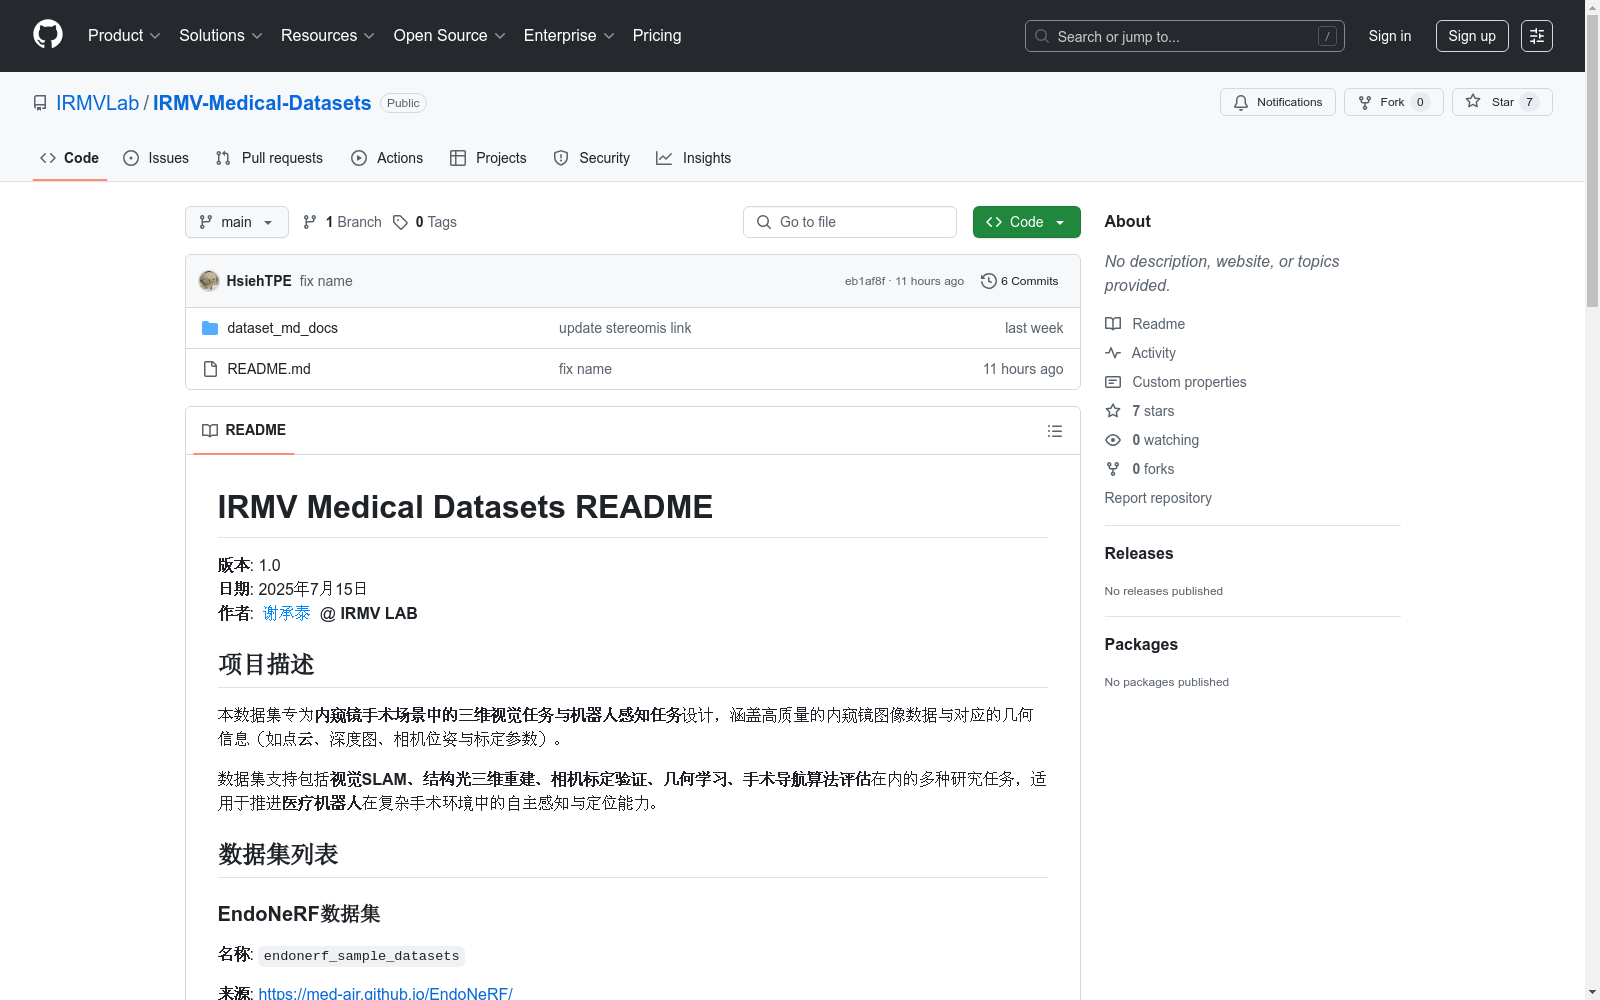Click the README.md file icon

coord(210,369)
